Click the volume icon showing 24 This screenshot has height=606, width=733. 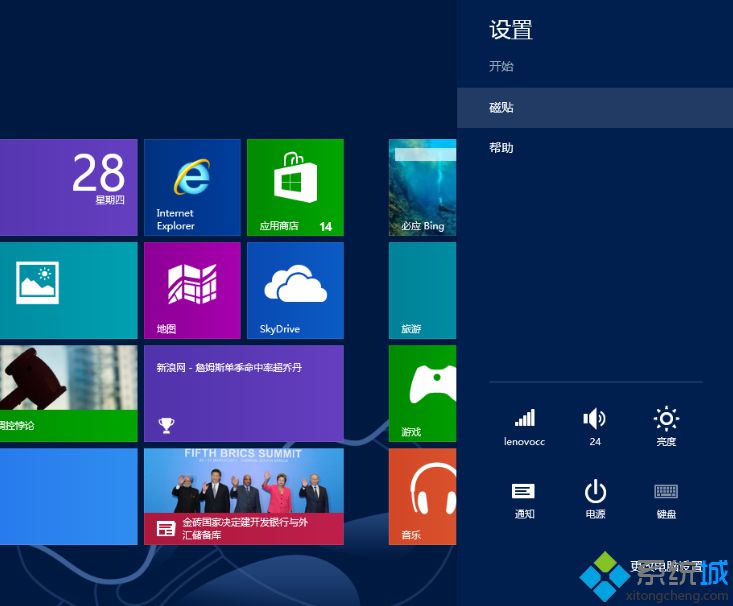(x=595, y=426)
